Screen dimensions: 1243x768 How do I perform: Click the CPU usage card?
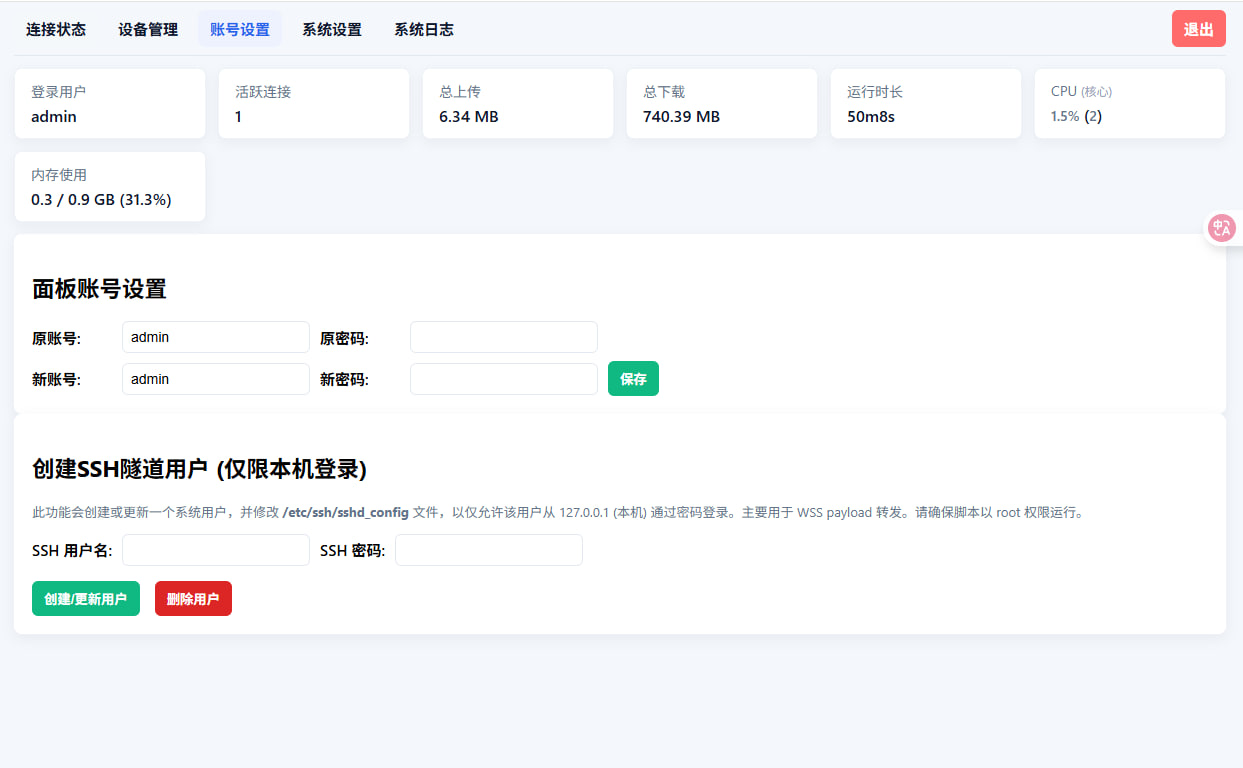point(1129,104)
